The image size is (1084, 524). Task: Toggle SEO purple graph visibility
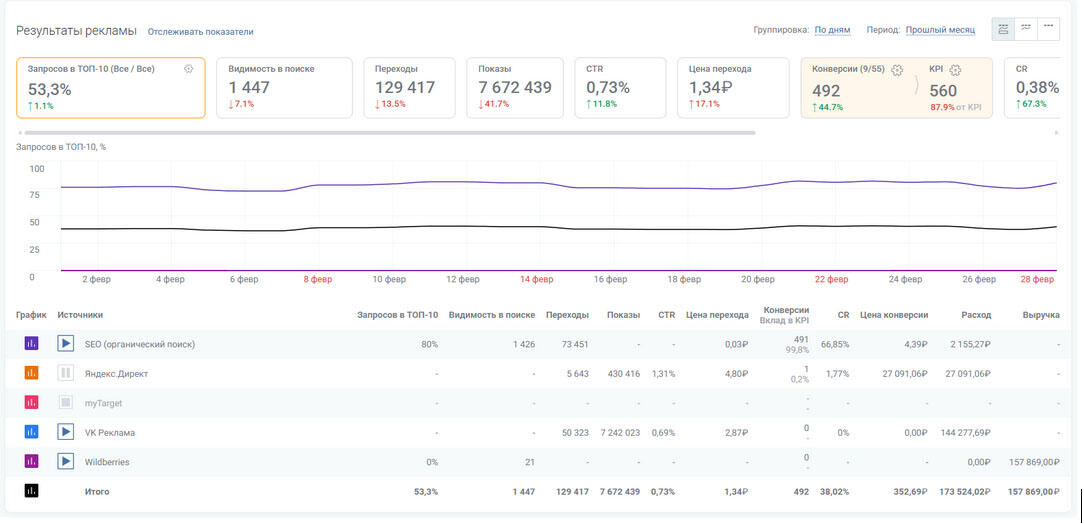31,344
